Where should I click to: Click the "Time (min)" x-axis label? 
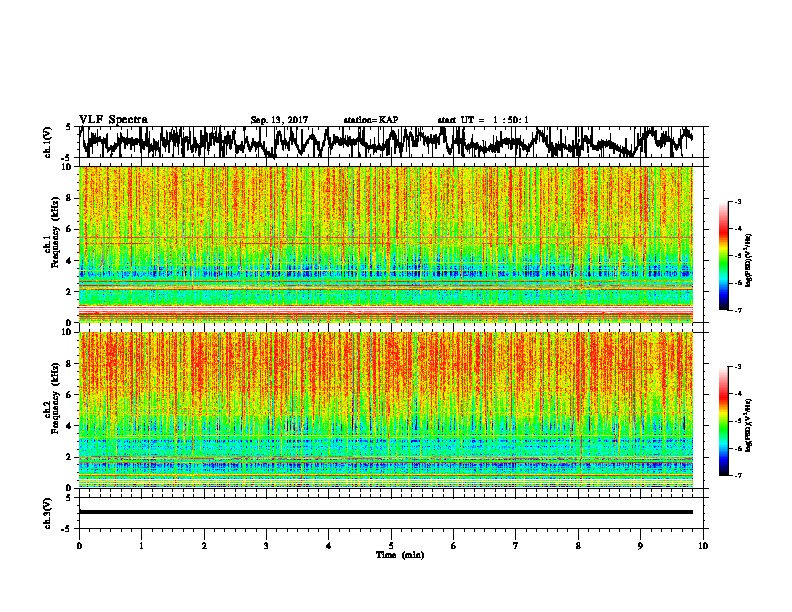click(400, 555)
